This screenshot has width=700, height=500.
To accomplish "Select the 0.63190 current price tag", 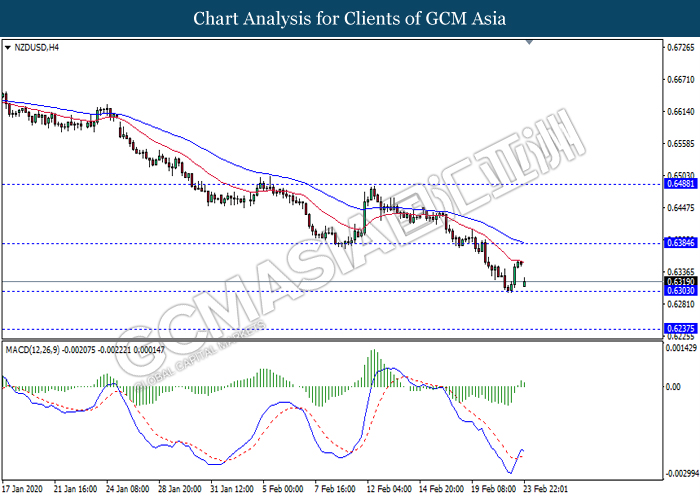I will pyautogui.click(x=679, y=281).
